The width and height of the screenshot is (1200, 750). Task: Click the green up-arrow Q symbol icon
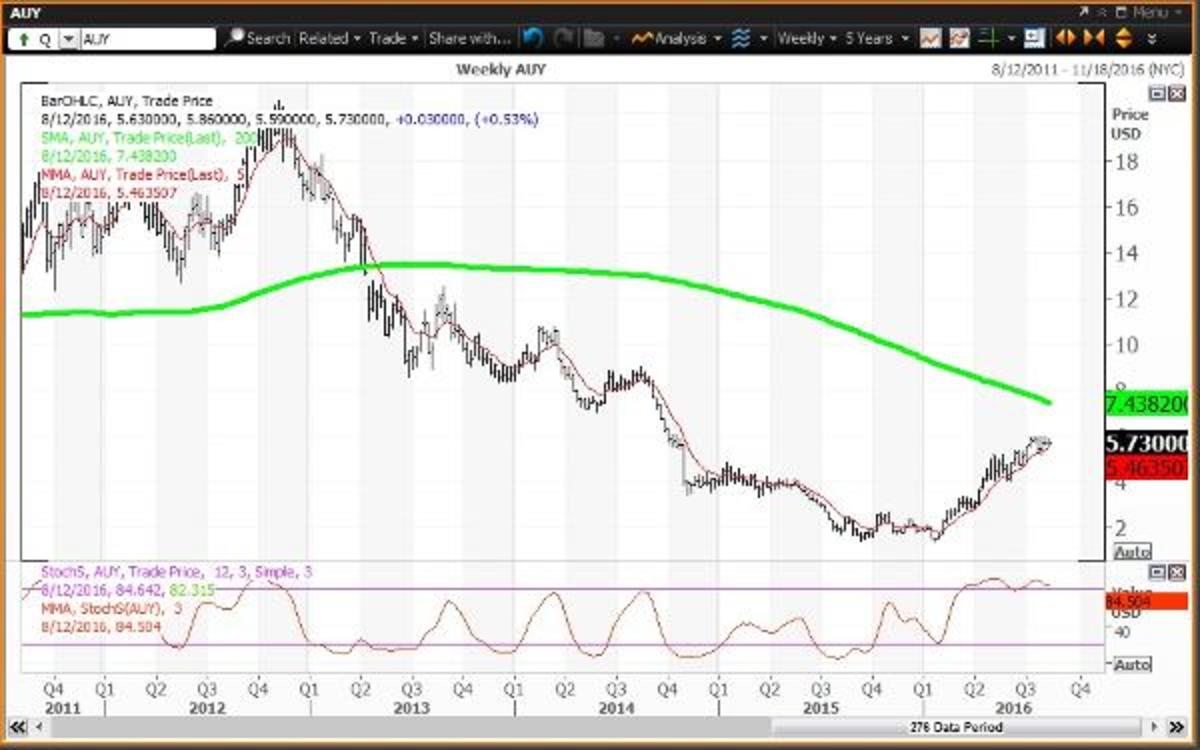pyautogui.click(x=32, y=39)
